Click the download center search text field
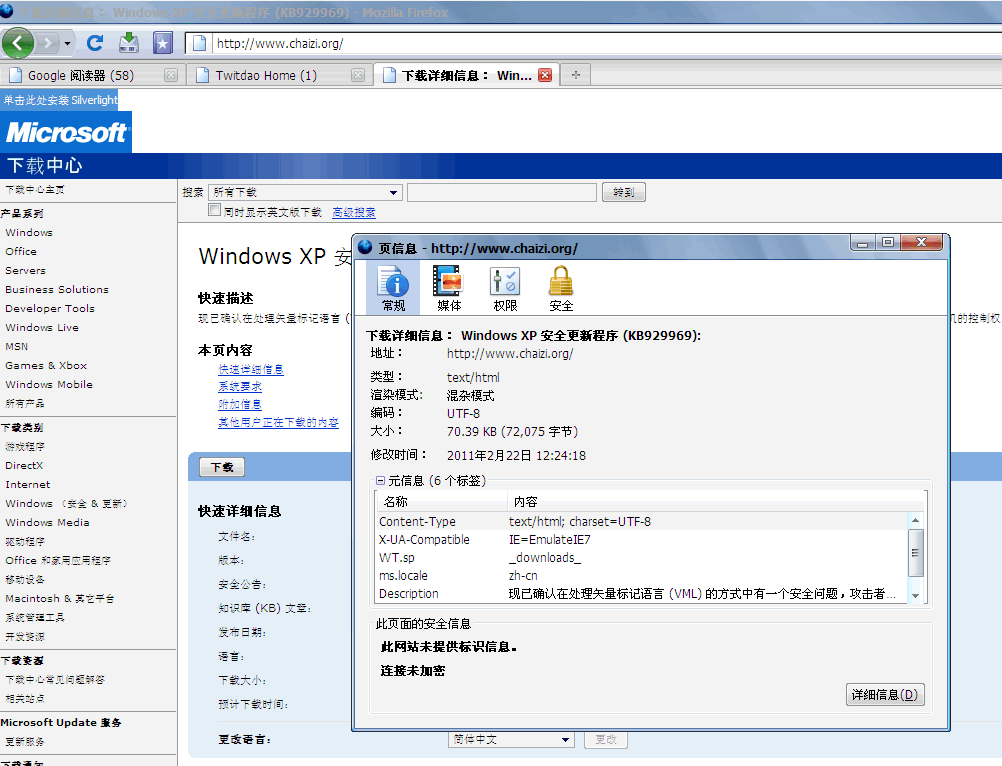Image resolution: width=1002 pixels, height=766 pixels. point(502,192)
